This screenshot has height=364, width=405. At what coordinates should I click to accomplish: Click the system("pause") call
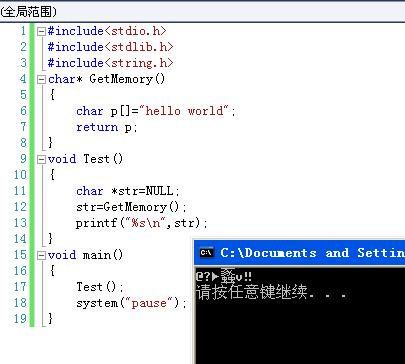point(131,303)
